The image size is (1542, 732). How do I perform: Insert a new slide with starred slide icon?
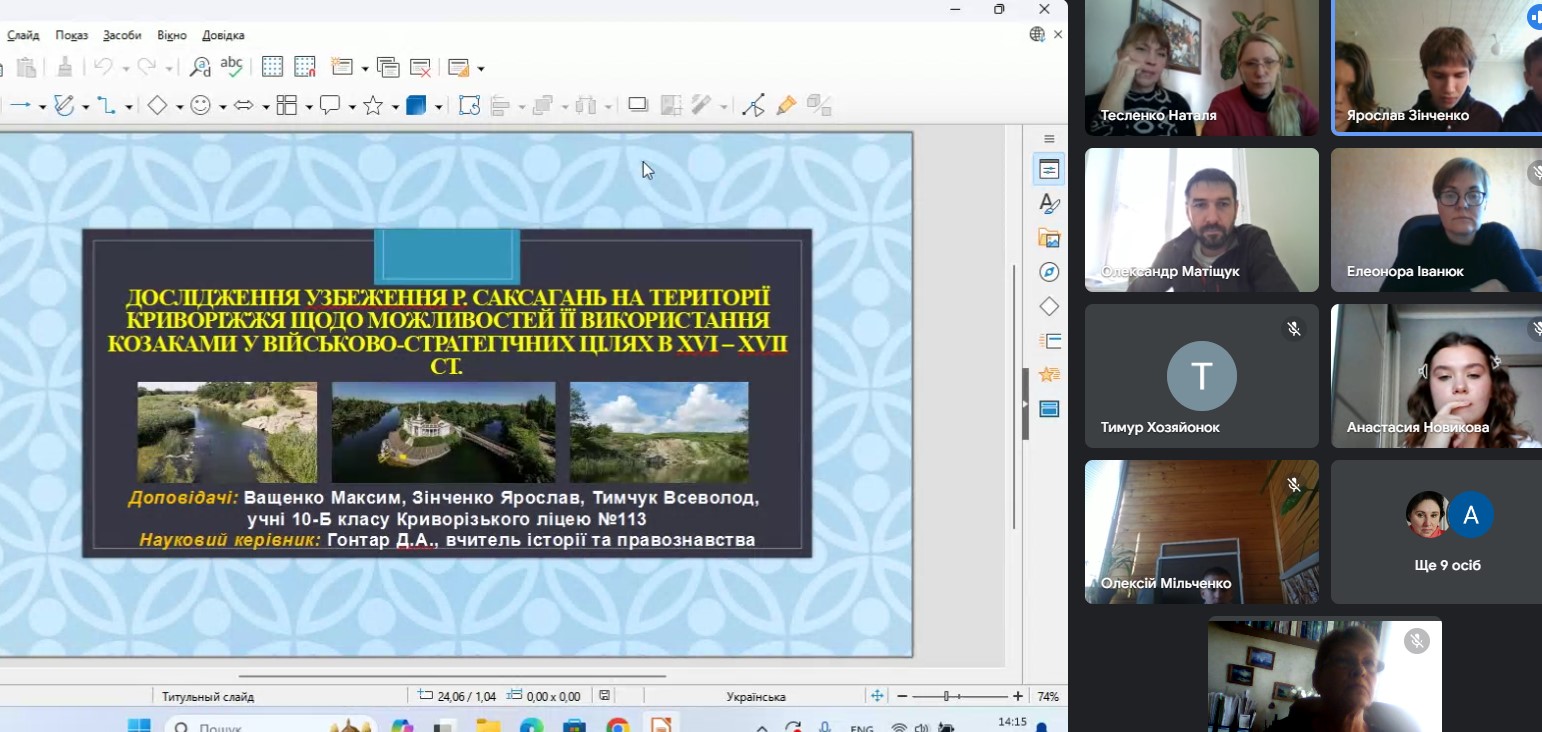pyautogui.click(x=342, y=67)
